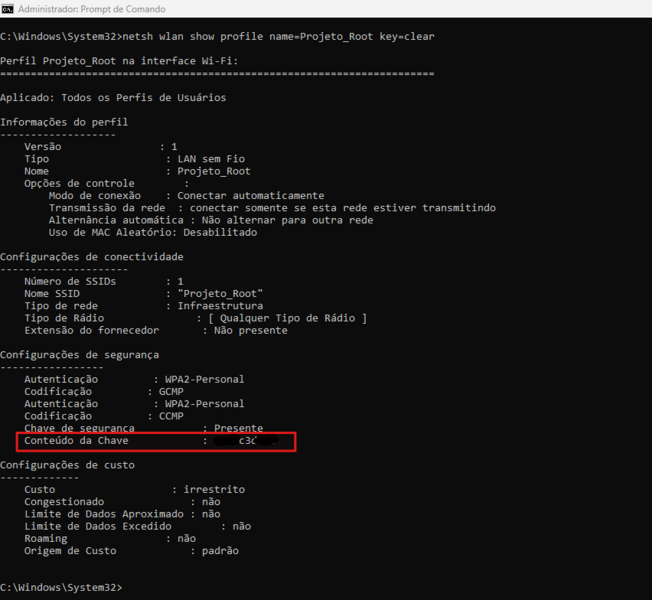This screenshot has width=652, height=600.
Task: Click the 'Perfil Projeto_Root na interface Wi-Fi:' line
Action: coord(119,61)
